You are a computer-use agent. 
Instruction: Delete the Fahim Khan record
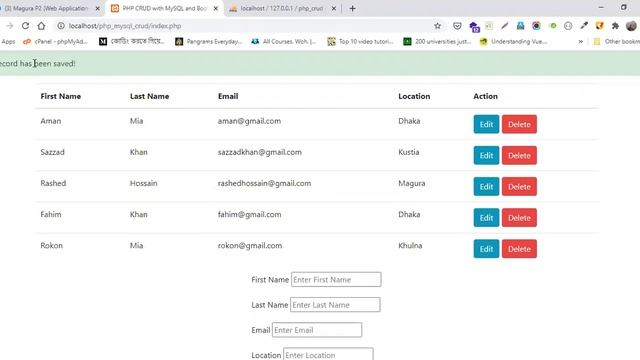pos(519,218)
